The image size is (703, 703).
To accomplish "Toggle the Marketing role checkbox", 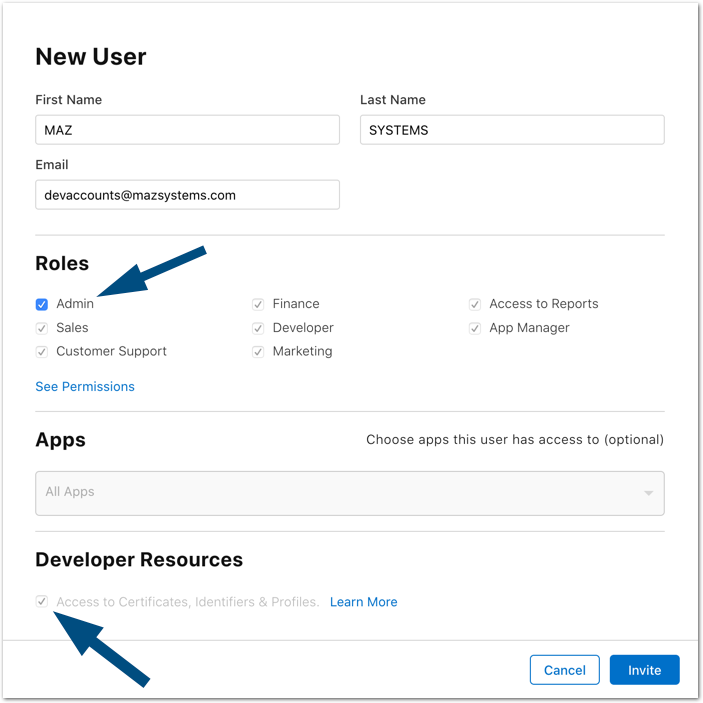I will (258, 352).
